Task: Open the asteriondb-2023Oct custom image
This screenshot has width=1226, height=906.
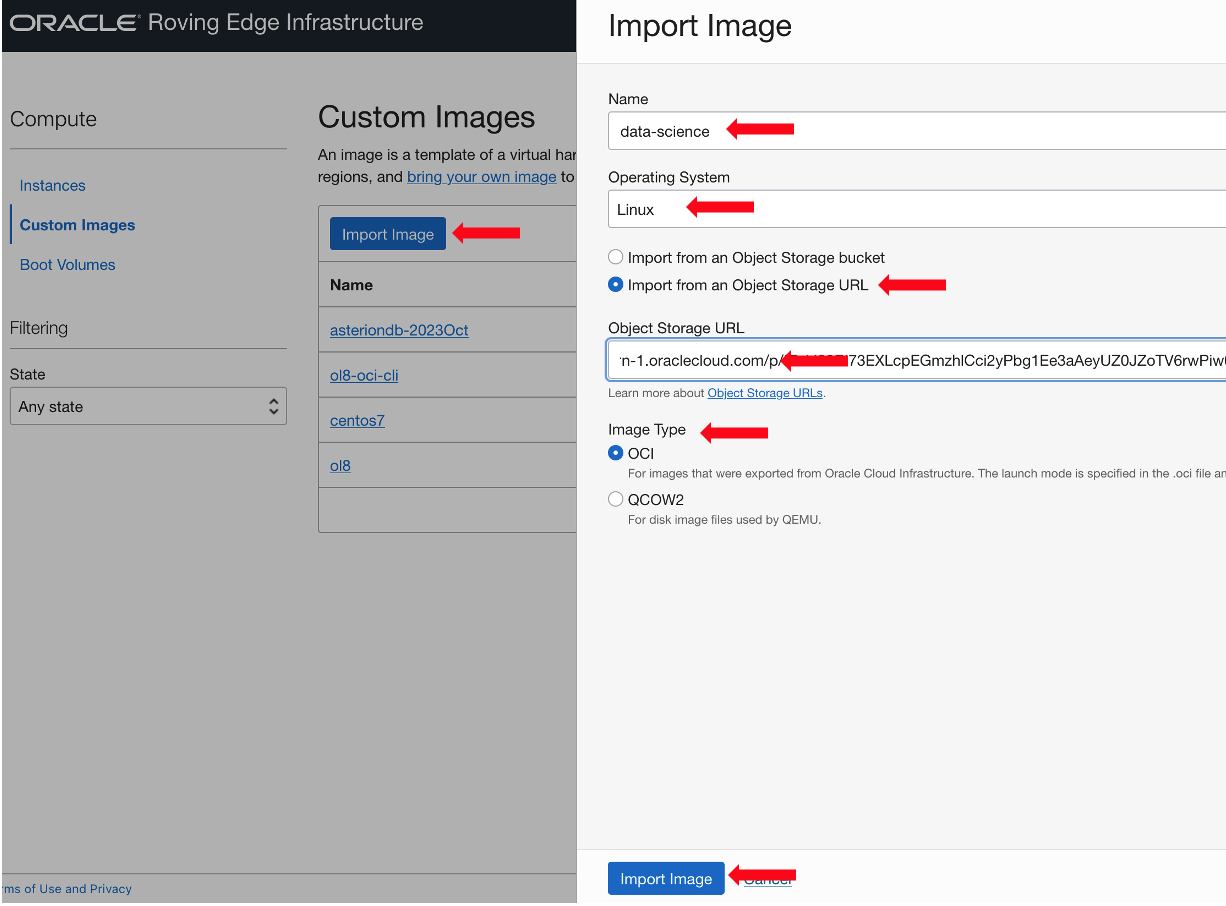Action: (x=399, y=329)
